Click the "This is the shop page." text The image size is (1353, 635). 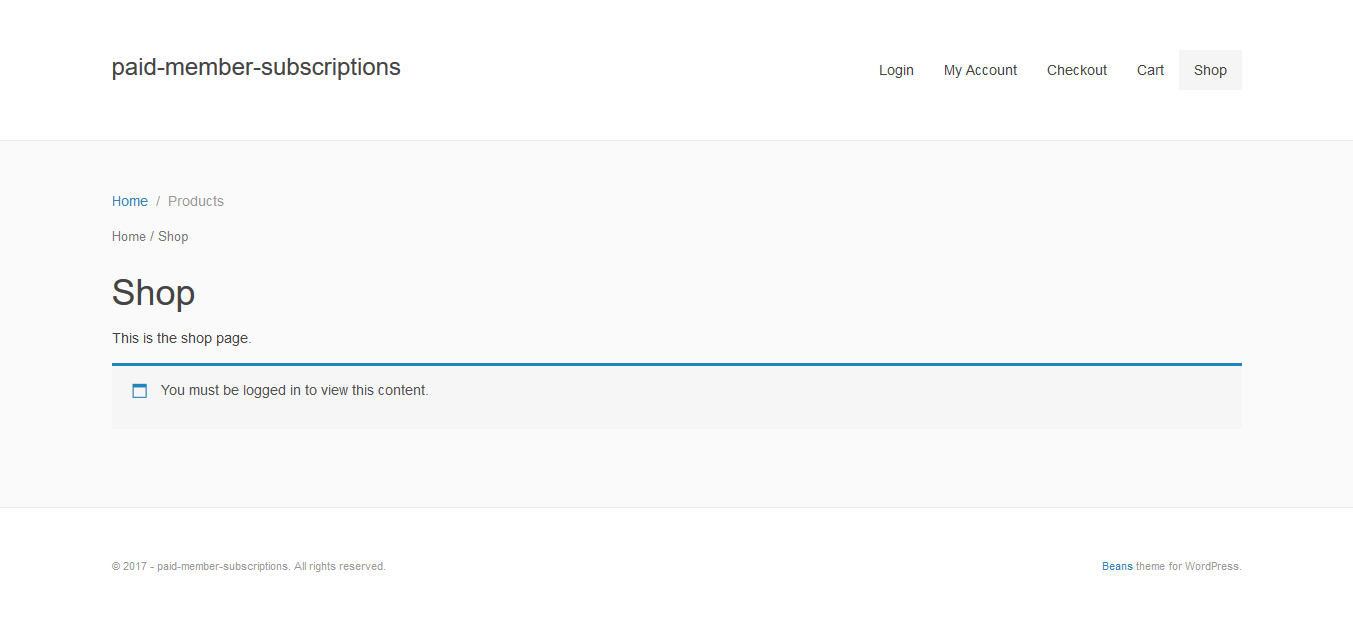pyautogui.click(x=181, y=338)
